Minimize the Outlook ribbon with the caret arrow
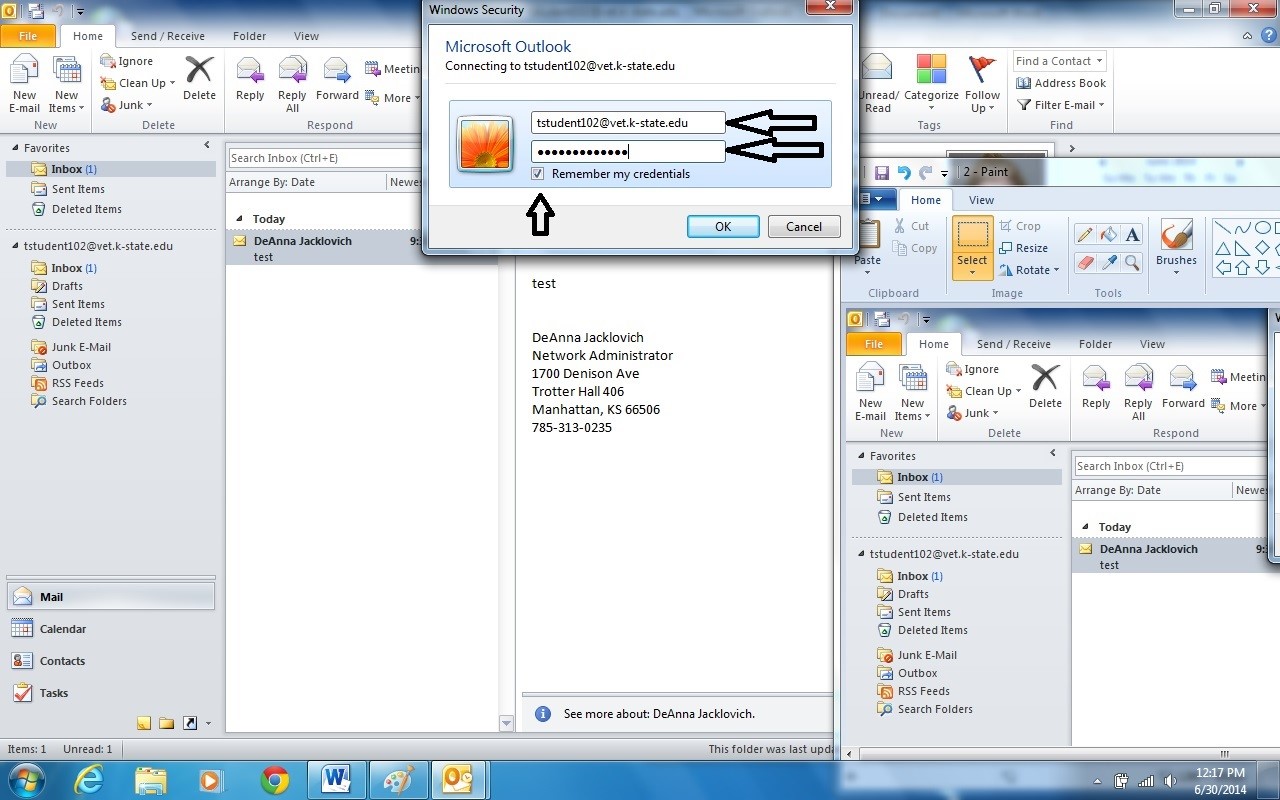The width and height of the screenshot is (1280, 800). (x=1247, y=36)
